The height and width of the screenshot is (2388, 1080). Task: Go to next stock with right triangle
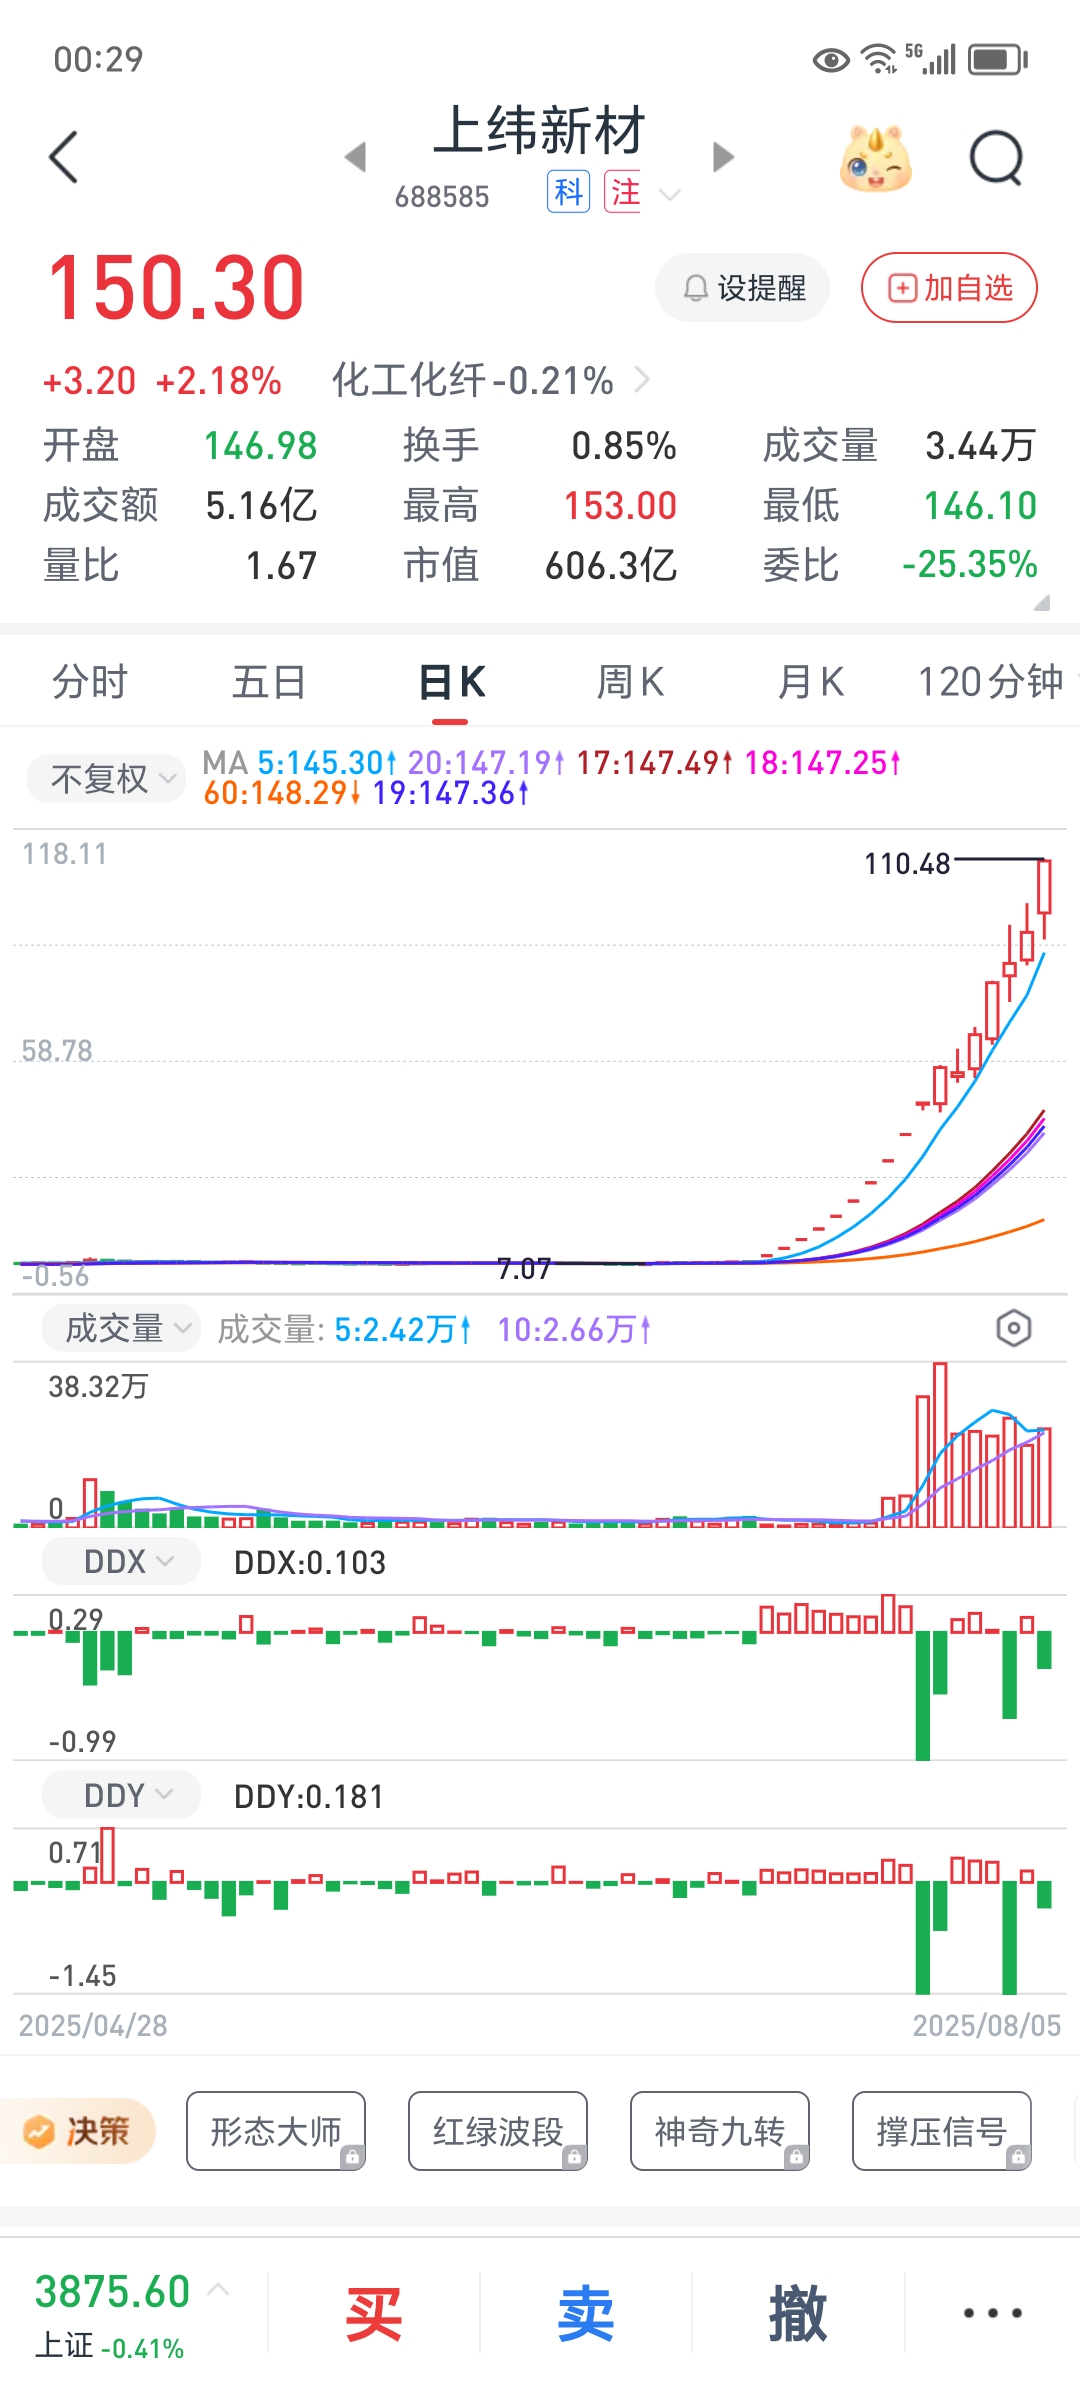pos(723,157)
